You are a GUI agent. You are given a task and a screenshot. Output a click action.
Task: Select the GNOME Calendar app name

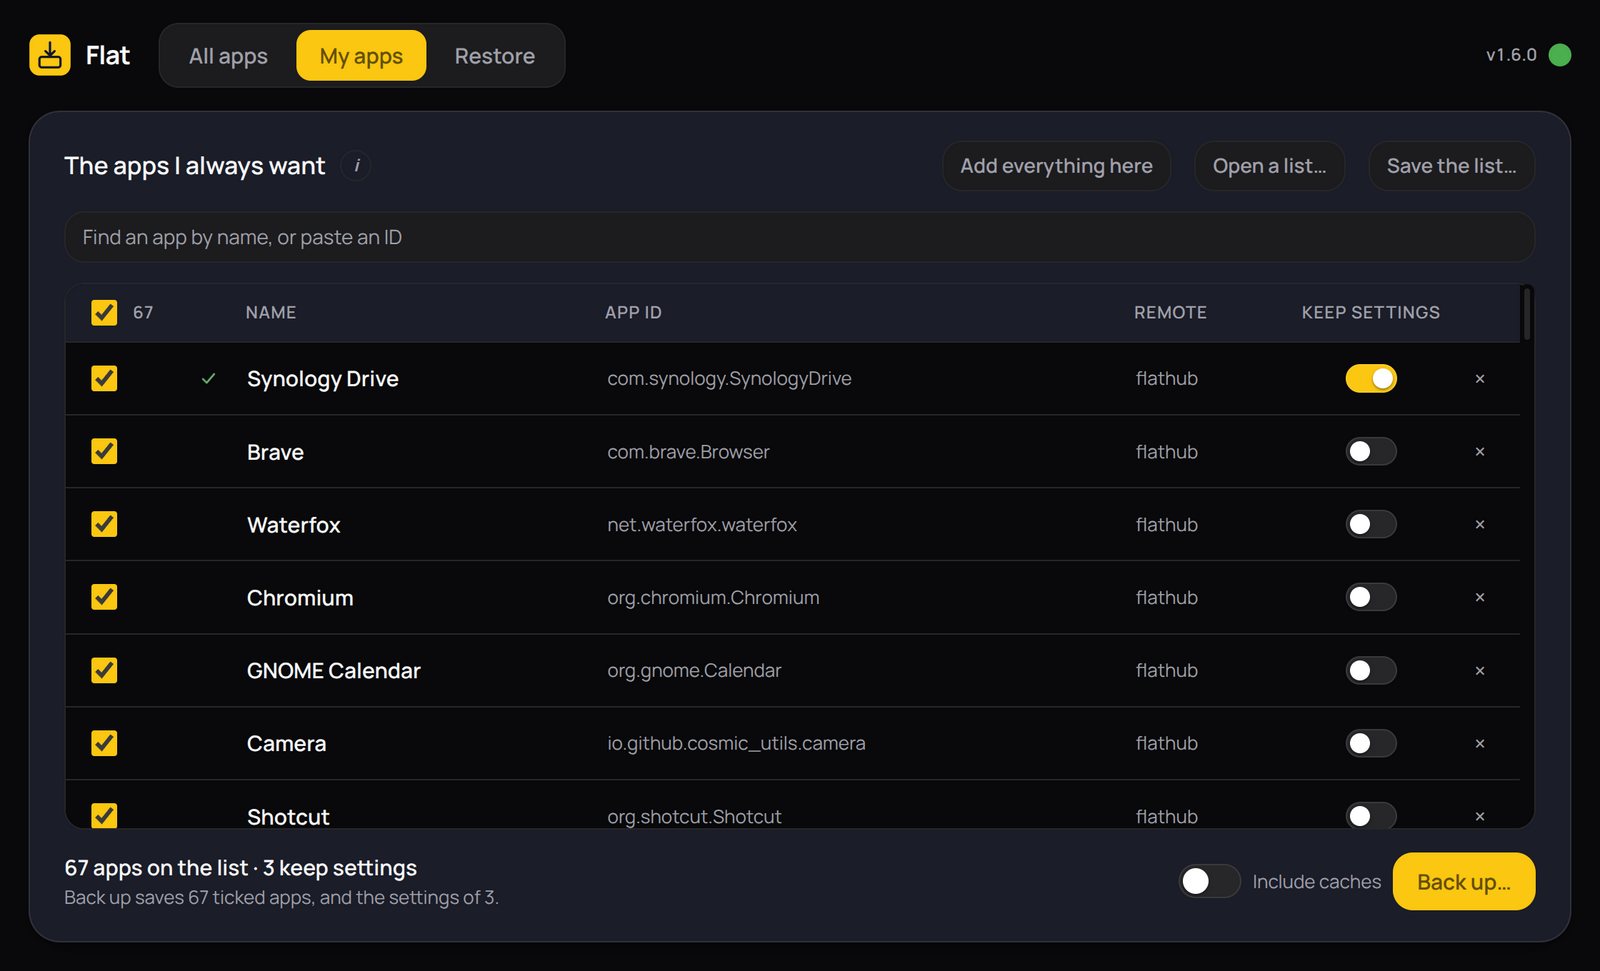coord(334,671)
